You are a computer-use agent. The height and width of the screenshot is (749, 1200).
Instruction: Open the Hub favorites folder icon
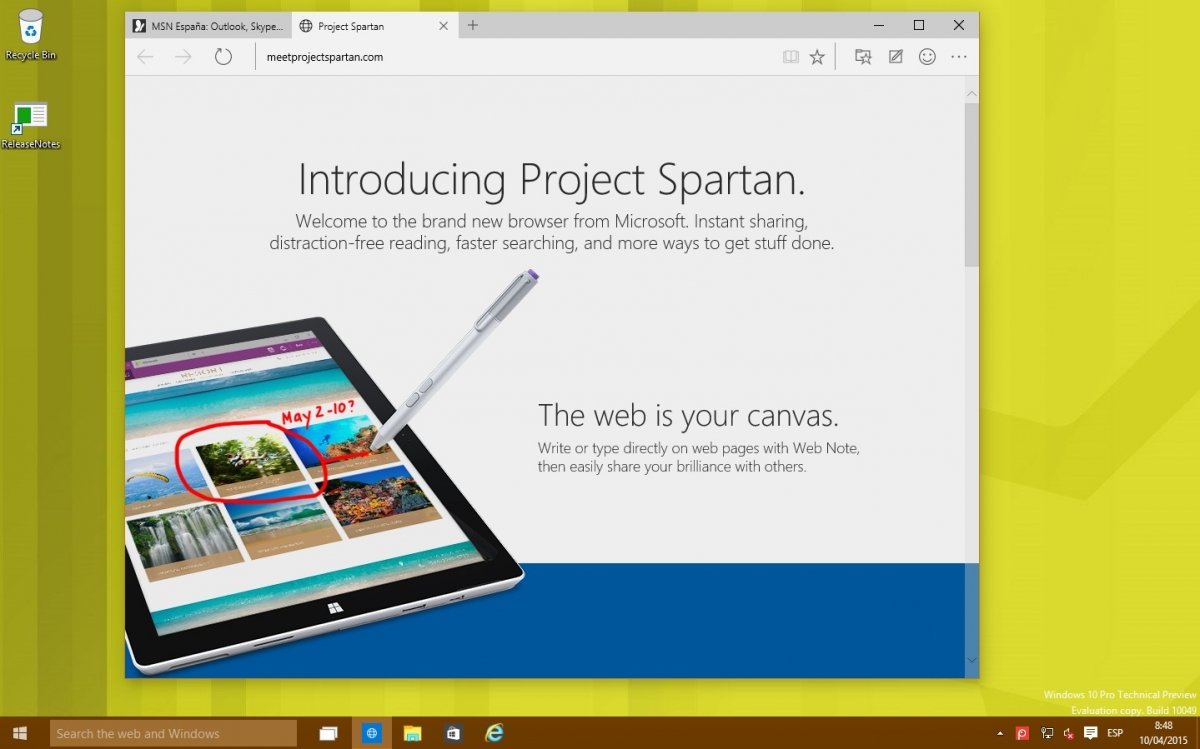click(863, 57)
